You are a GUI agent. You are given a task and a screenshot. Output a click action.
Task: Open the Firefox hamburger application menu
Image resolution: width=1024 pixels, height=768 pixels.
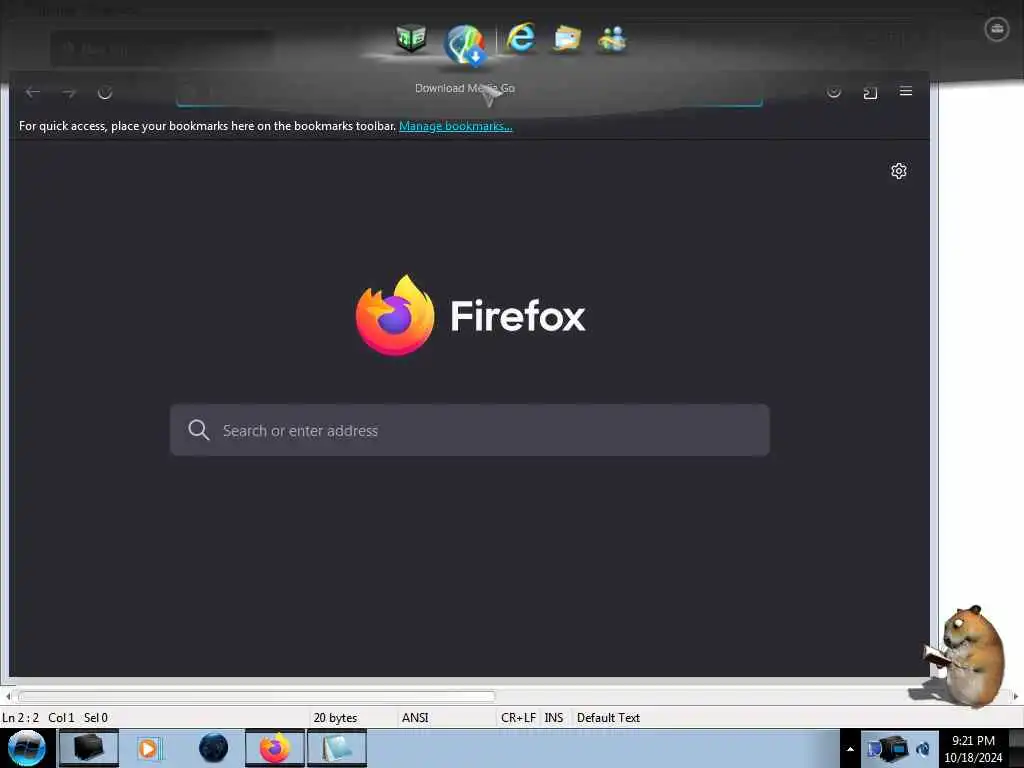point(906,91)
